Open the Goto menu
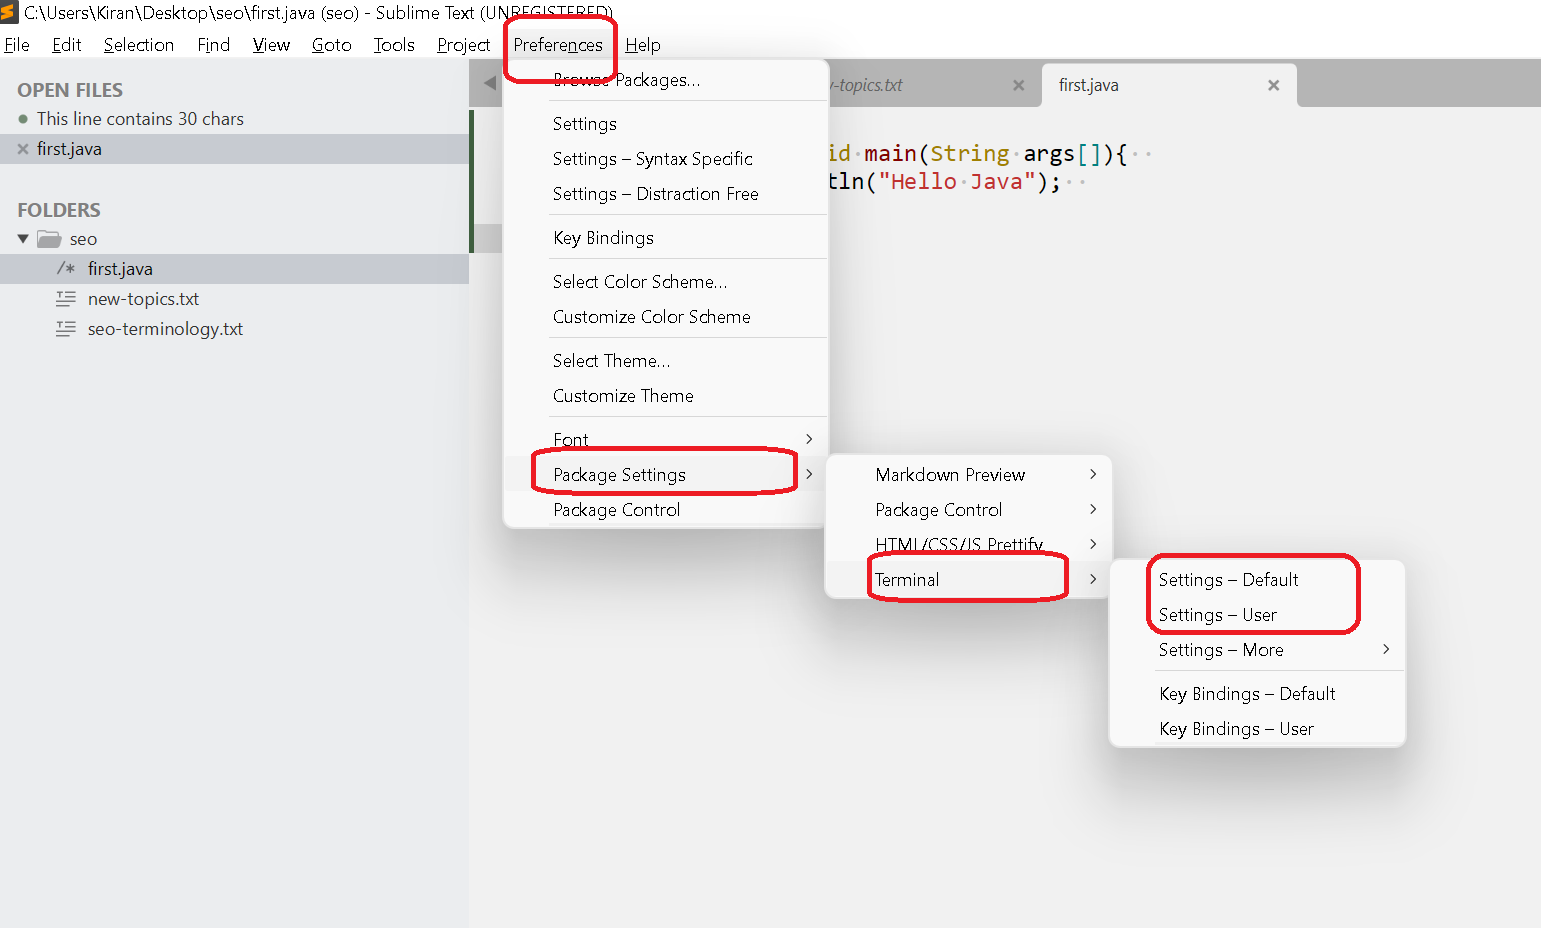1541x928 pixels. [331, 44]
